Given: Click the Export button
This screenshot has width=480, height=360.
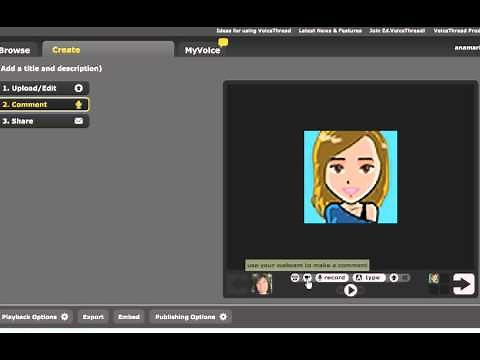Looking at the screenshot, I should tap(93, 317).
